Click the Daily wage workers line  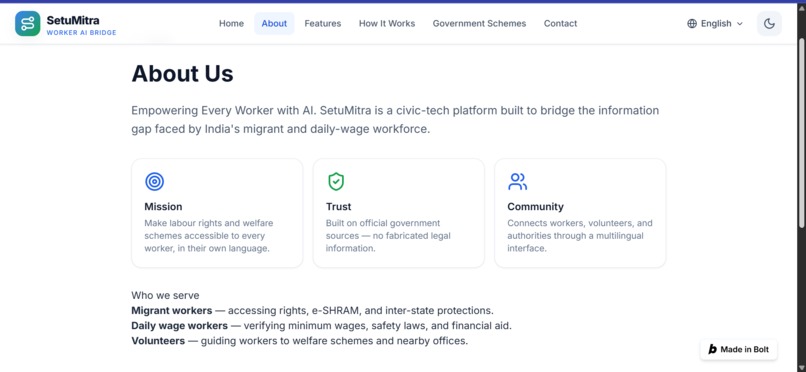321,326
